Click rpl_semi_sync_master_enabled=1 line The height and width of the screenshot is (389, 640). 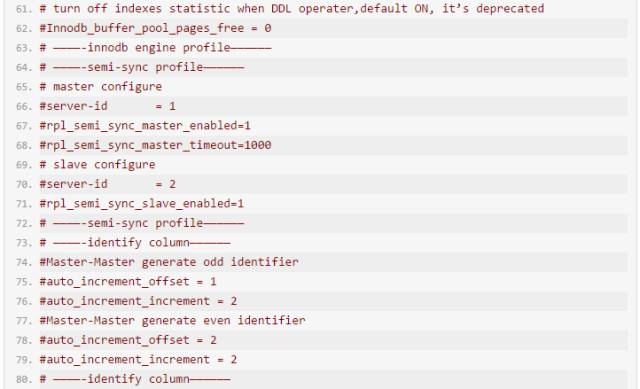tap(145, 126)
